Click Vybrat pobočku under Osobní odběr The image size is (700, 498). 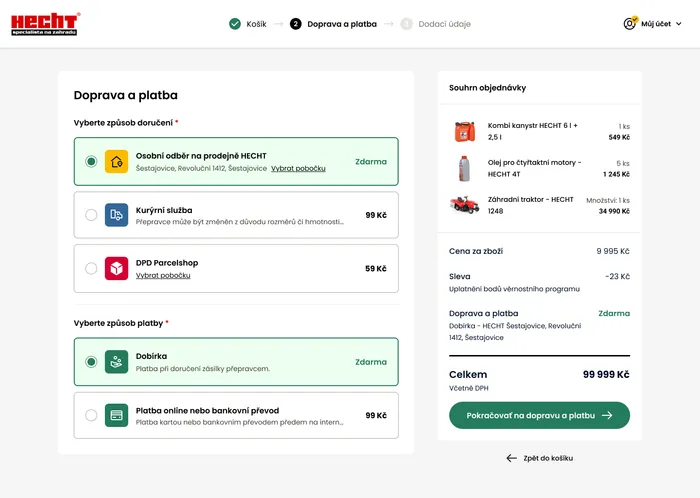[298, 169]
